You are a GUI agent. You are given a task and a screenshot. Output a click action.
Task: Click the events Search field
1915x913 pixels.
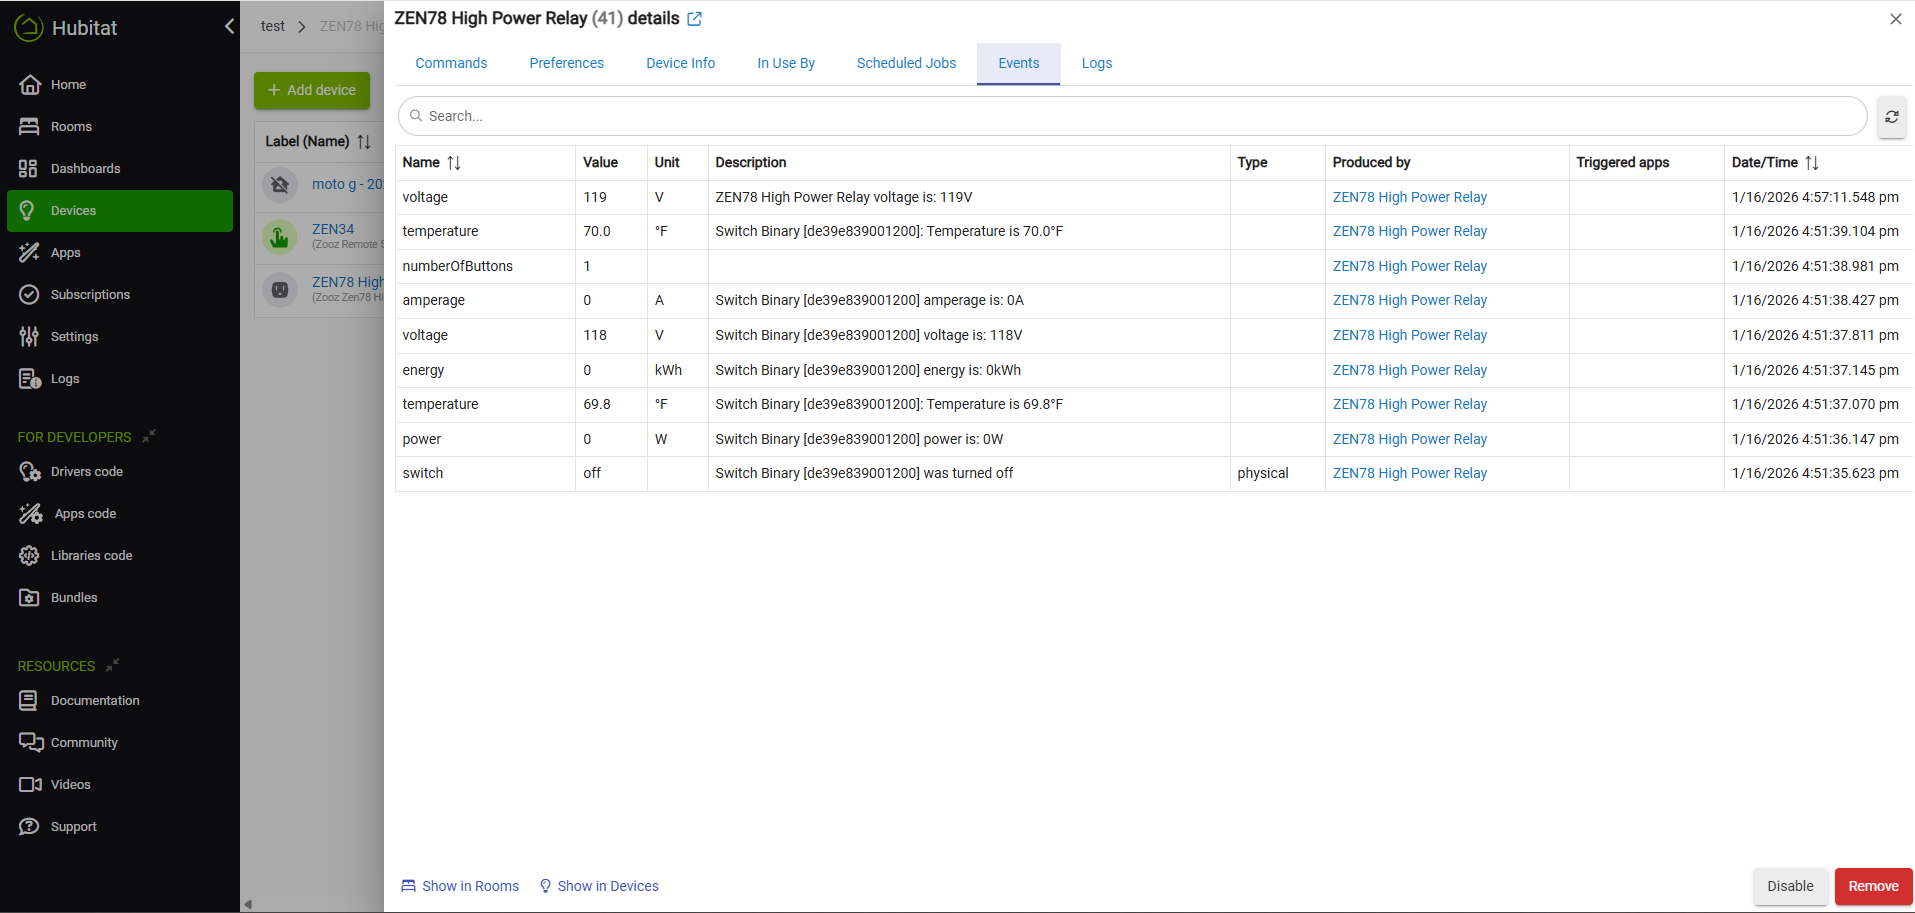click(x=1130, y=116)
